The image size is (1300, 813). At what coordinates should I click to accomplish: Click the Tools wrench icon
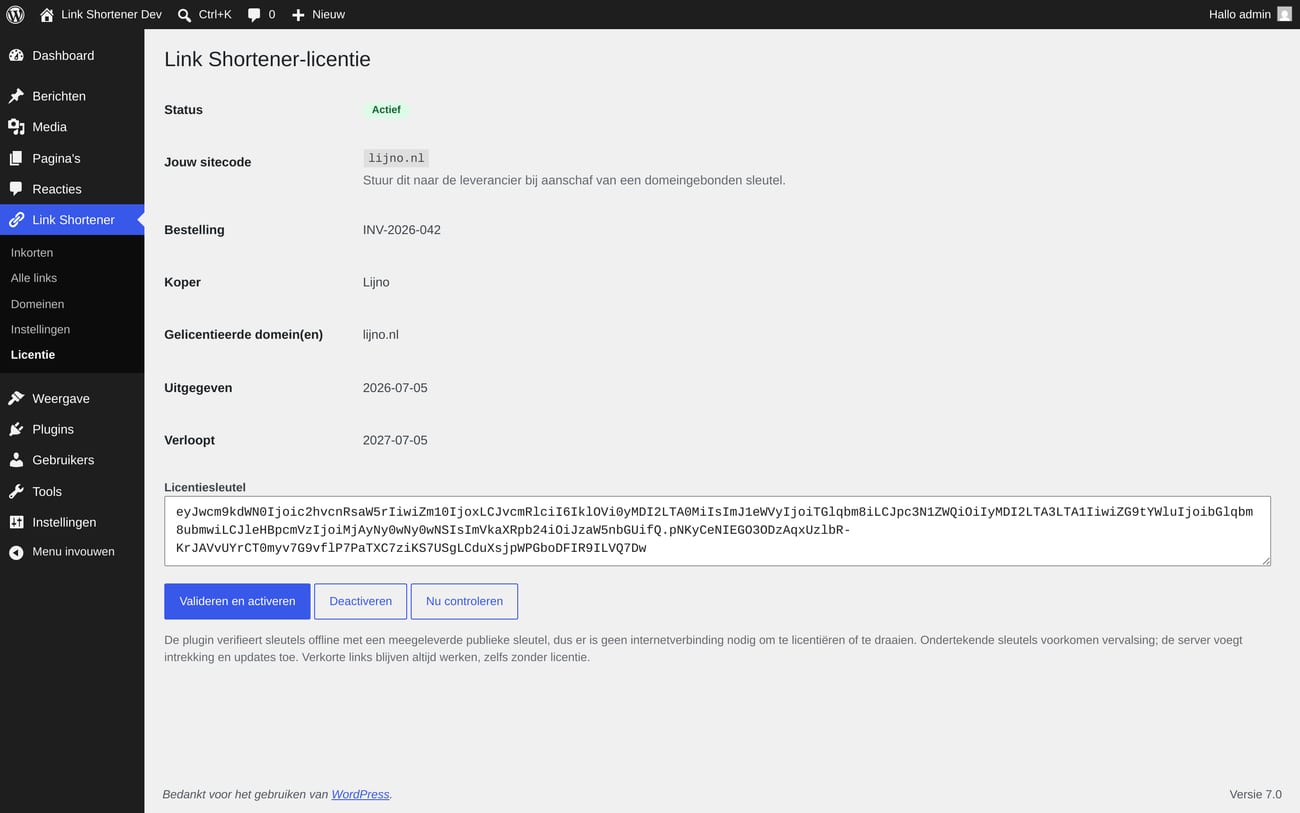tap(16, 491)
